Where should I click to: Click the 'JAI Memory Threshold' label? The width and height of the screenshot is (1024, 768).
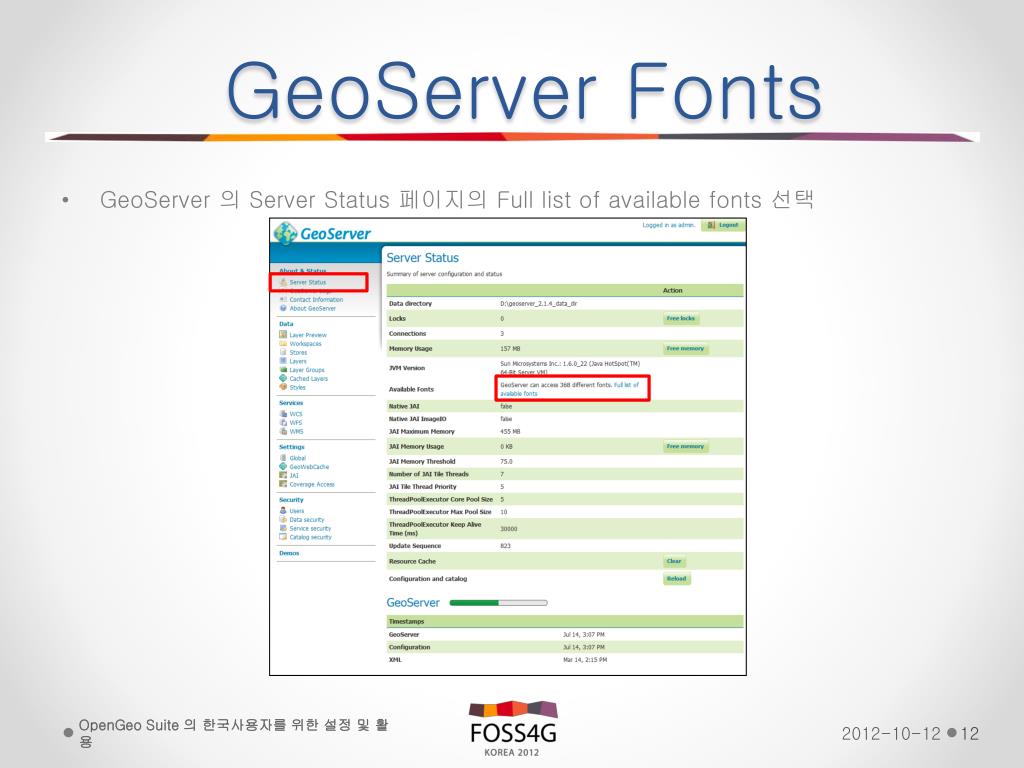(x=422, y=461)
